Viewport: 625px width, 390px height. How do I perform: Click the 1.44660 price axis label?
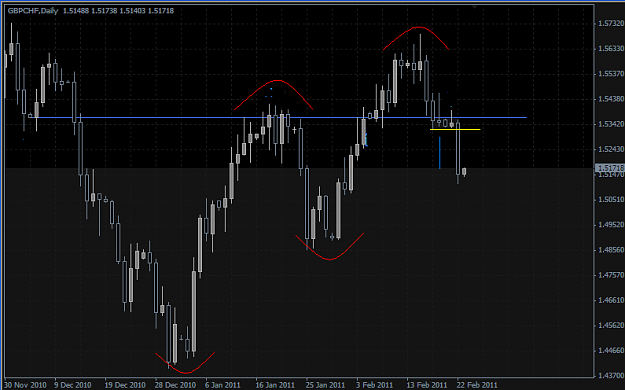(611, 350)
